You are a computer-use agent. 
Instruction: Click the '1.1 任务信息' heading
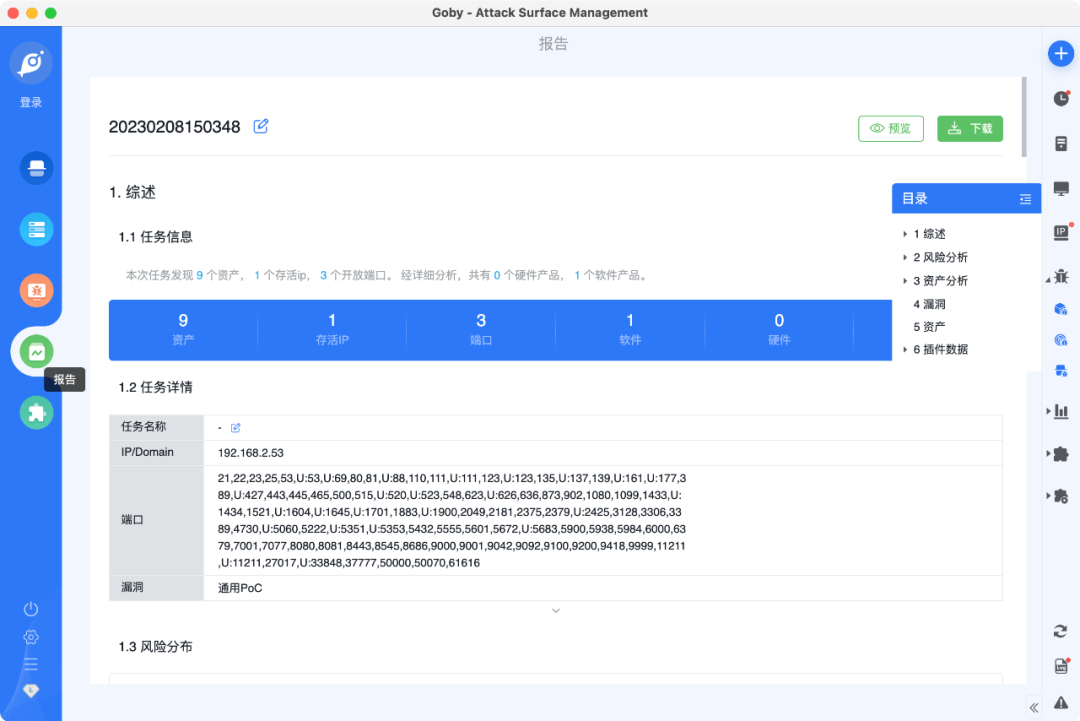[155, 237]
